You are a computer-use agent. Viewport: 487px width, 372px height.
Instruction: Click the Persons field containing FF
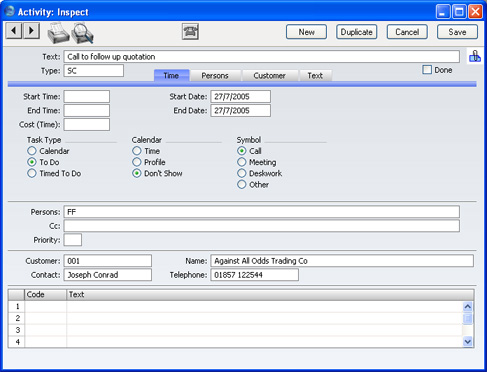pyautogui.click(x=262, y=212)
